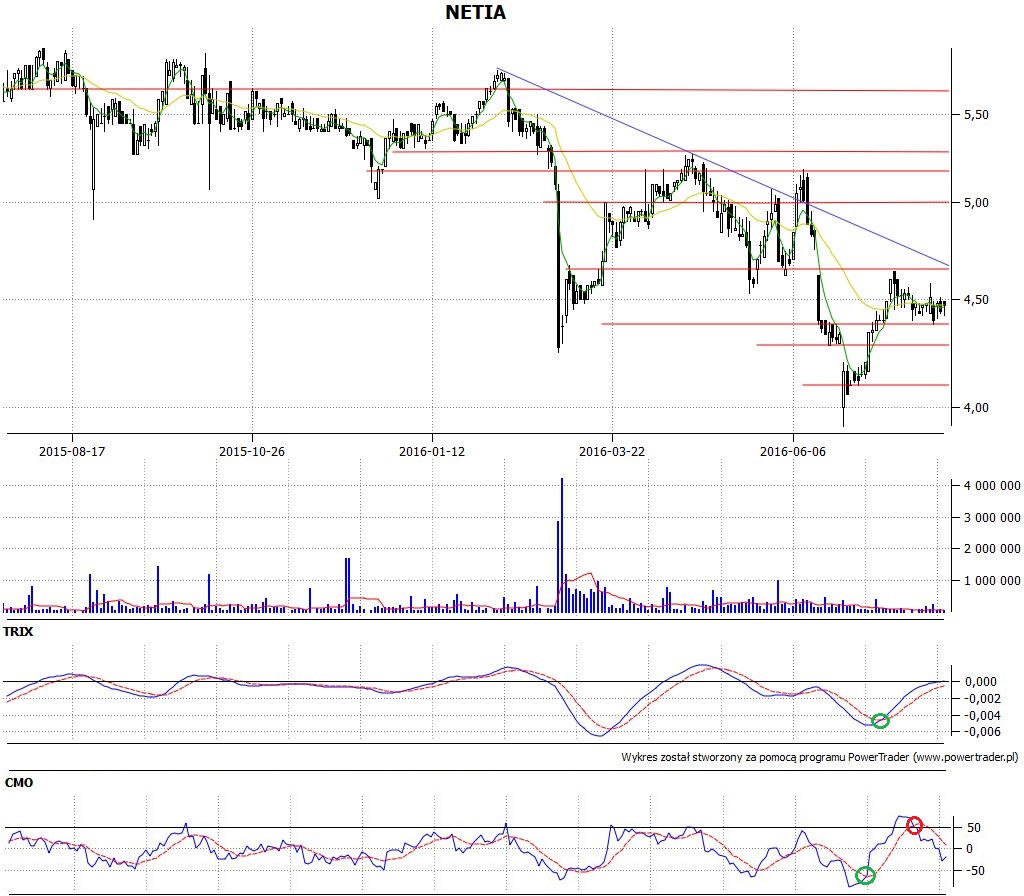Click the red circle on CMO chart
This screenshot has height=896, width=1024.
[x=914, y=825]
